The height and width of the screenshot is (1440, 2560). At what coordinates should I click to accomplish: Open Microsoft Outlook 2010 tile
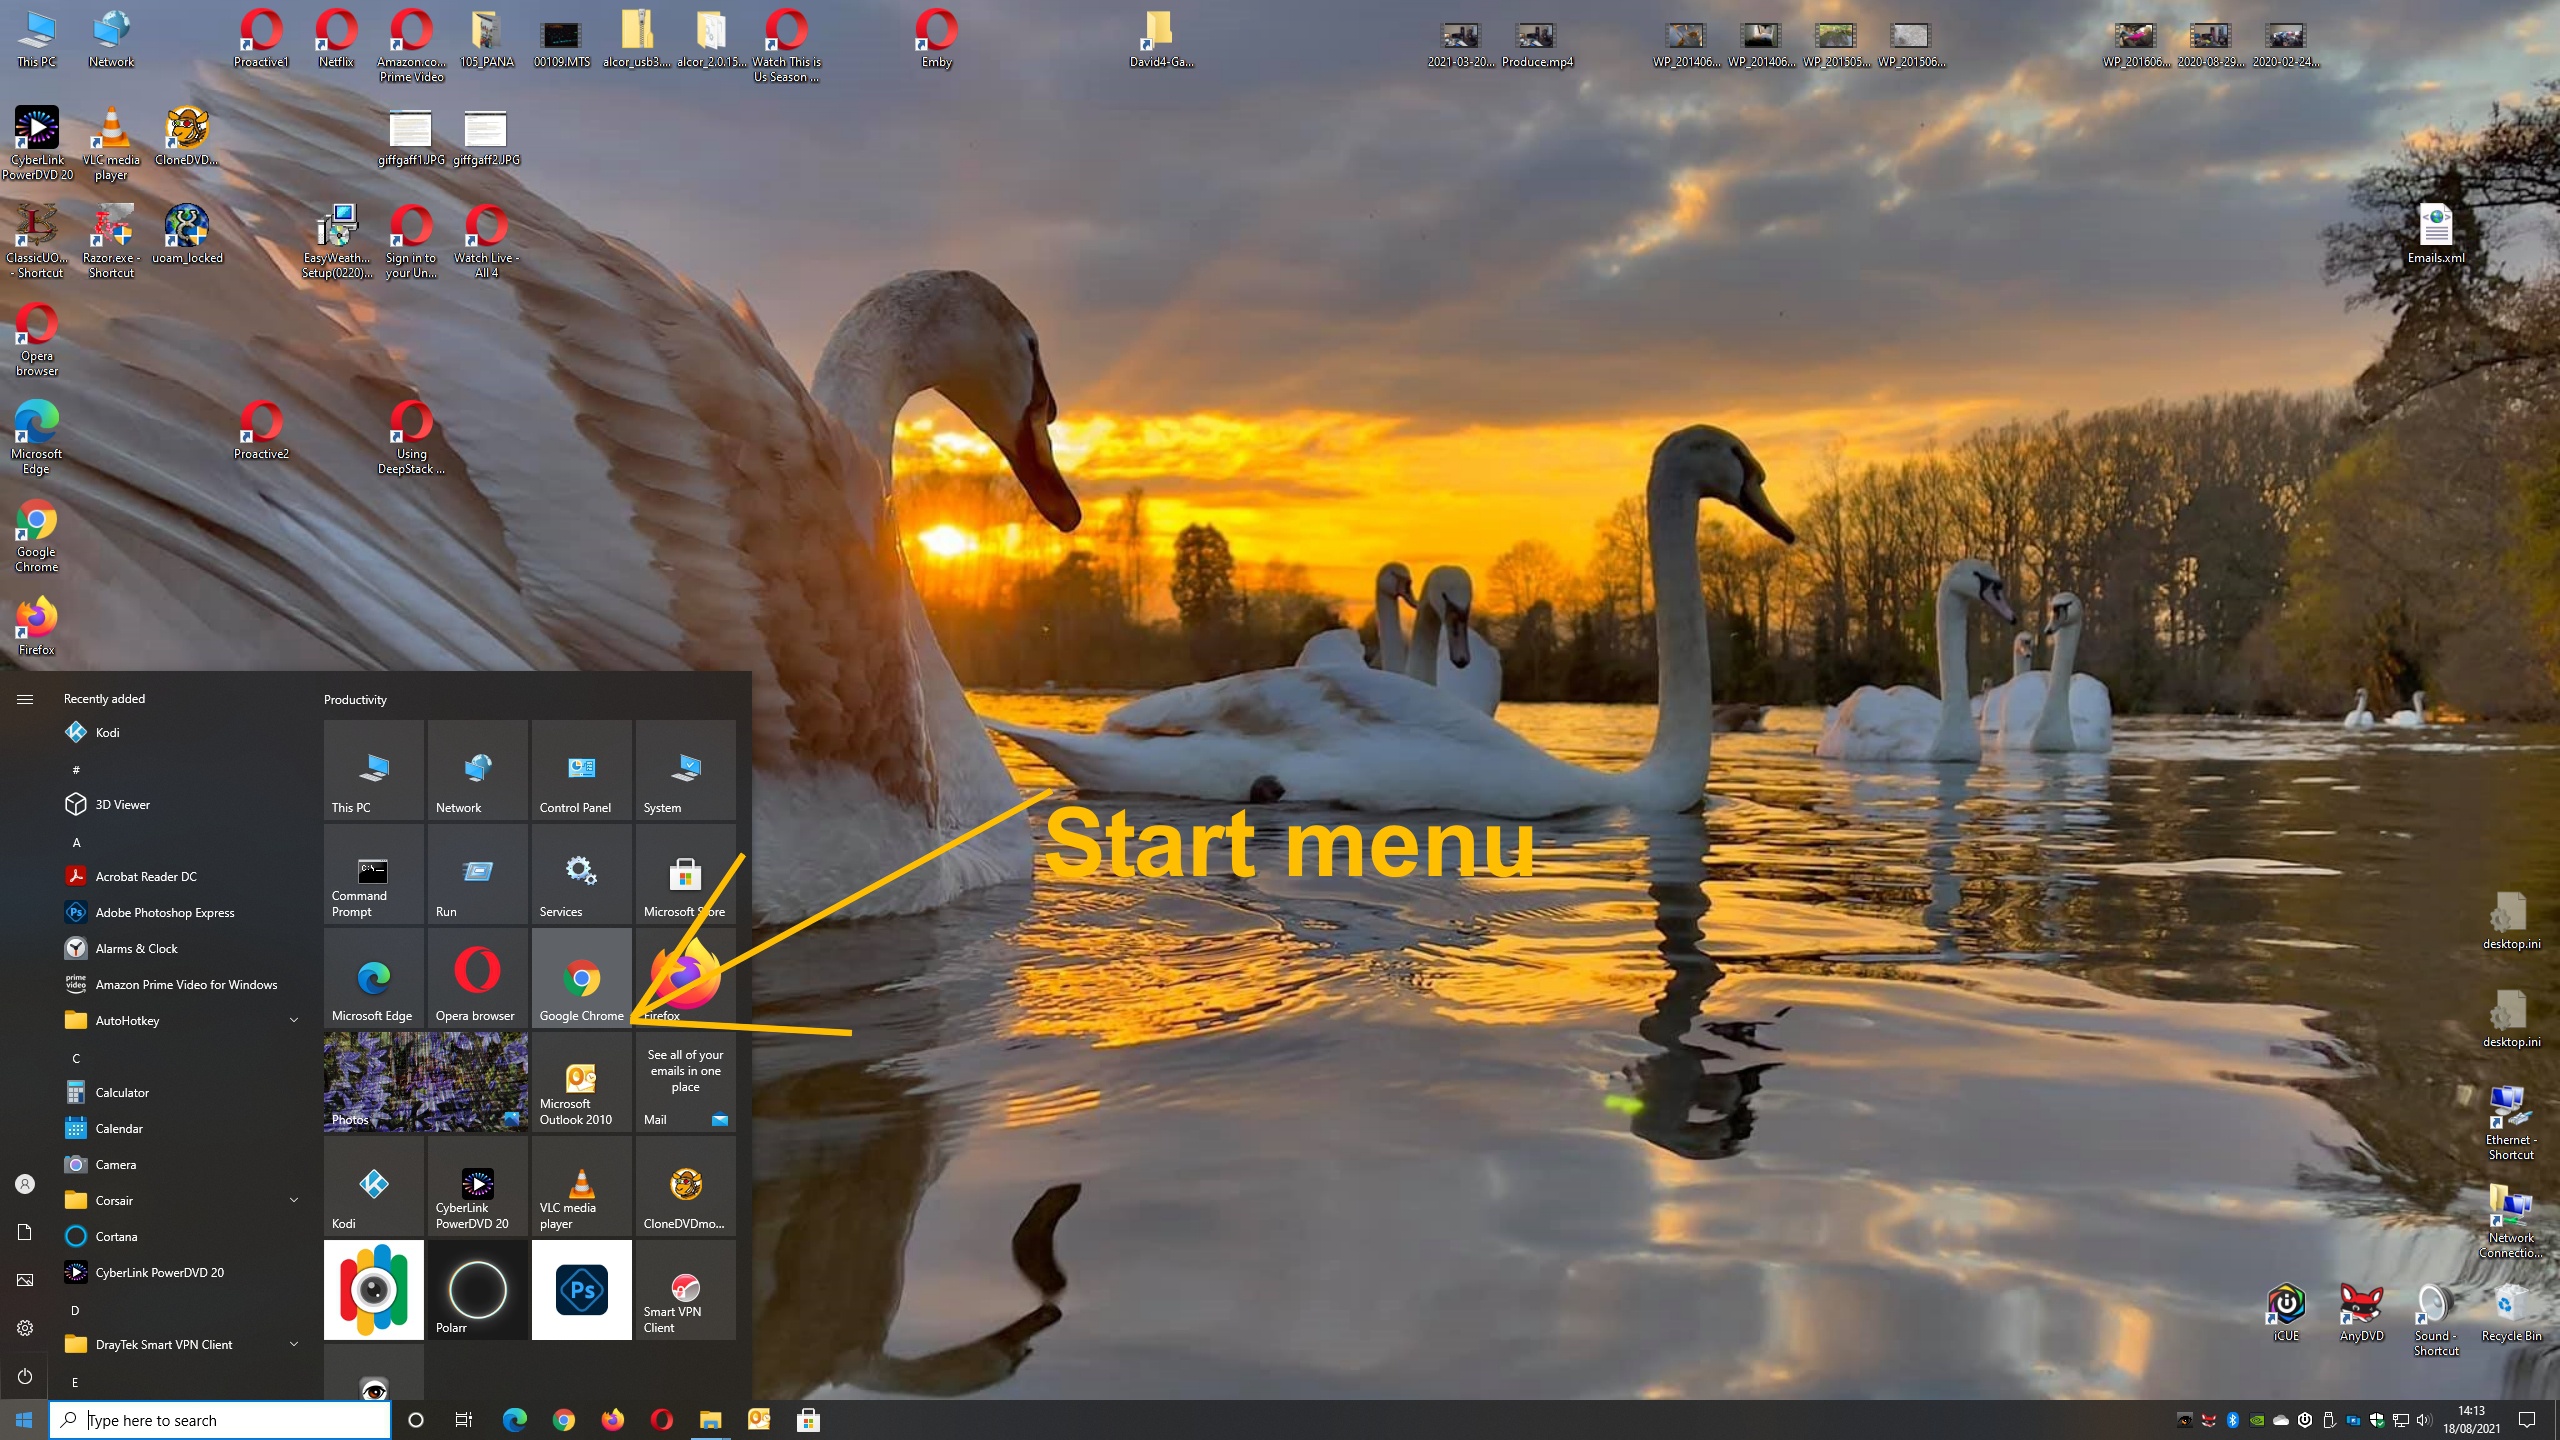click(581, 1083)
